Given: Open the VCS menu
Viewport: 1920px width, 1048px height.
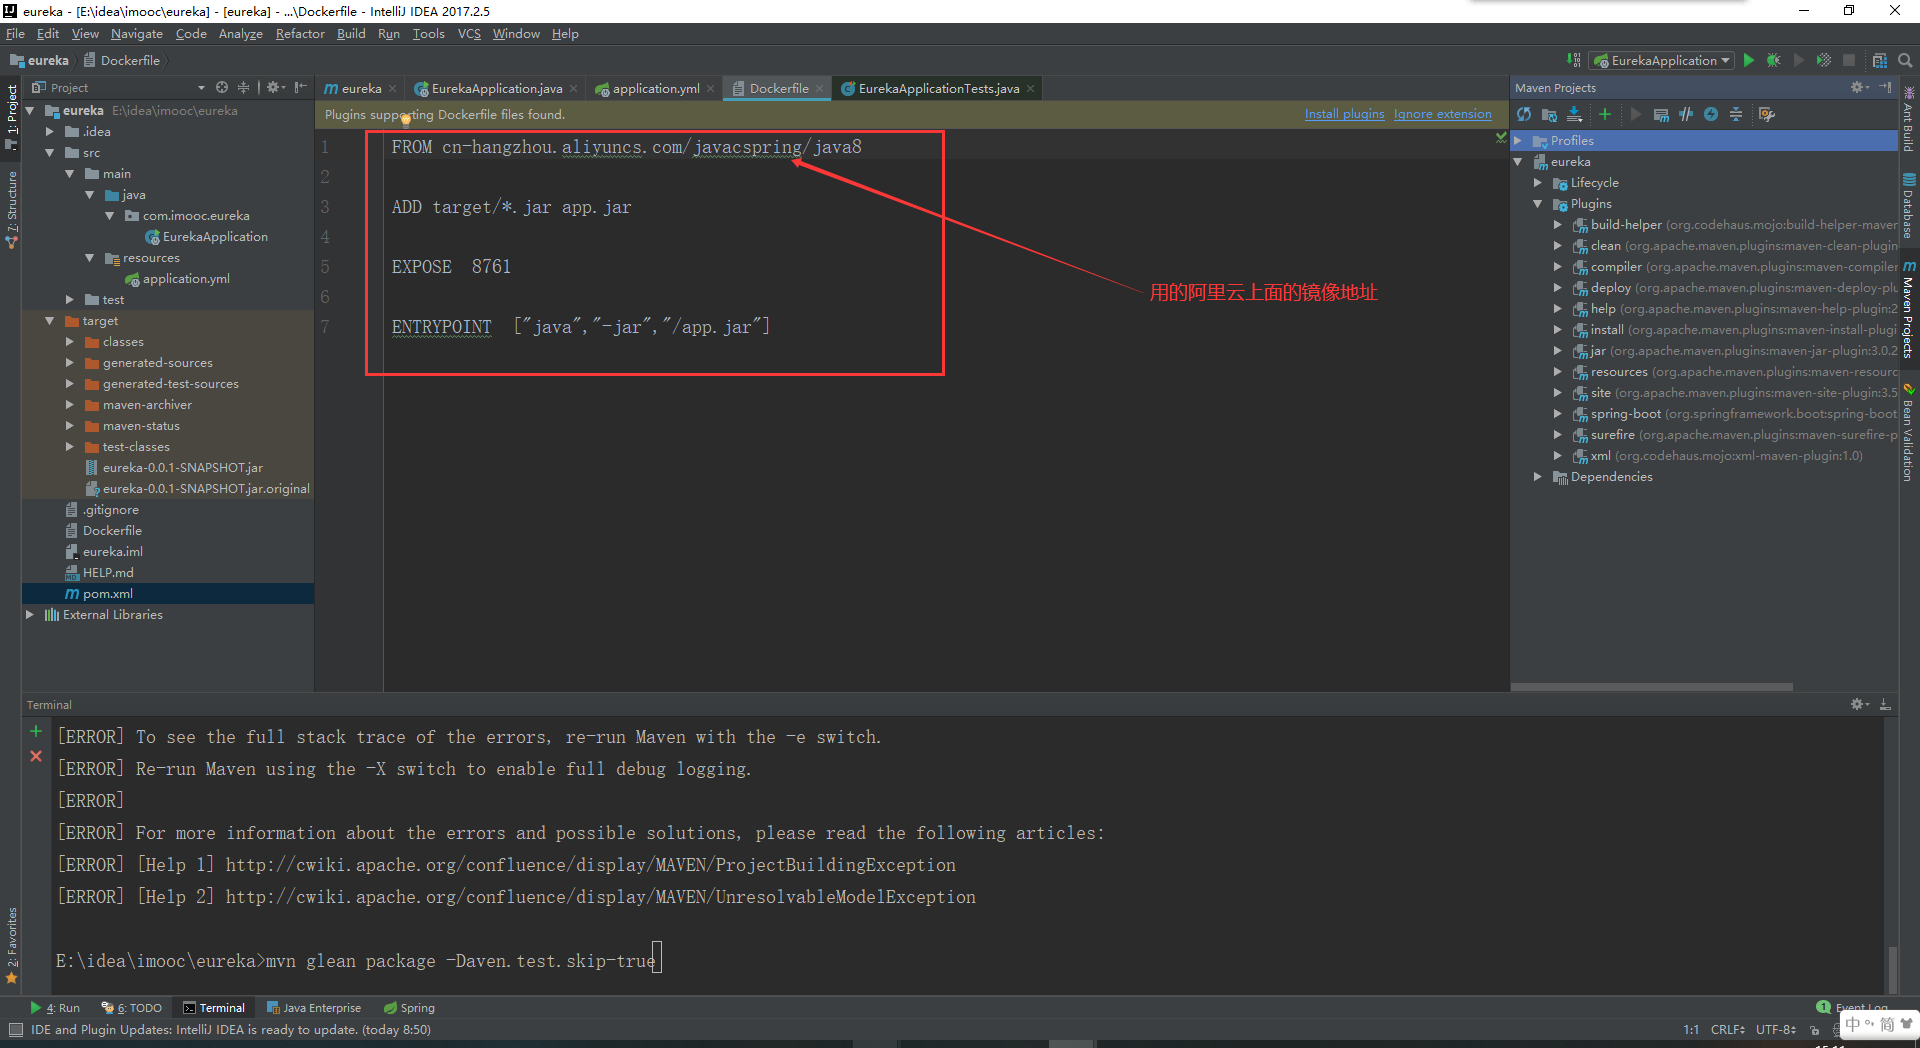Looking at the screenshot, I should point(469,33).
